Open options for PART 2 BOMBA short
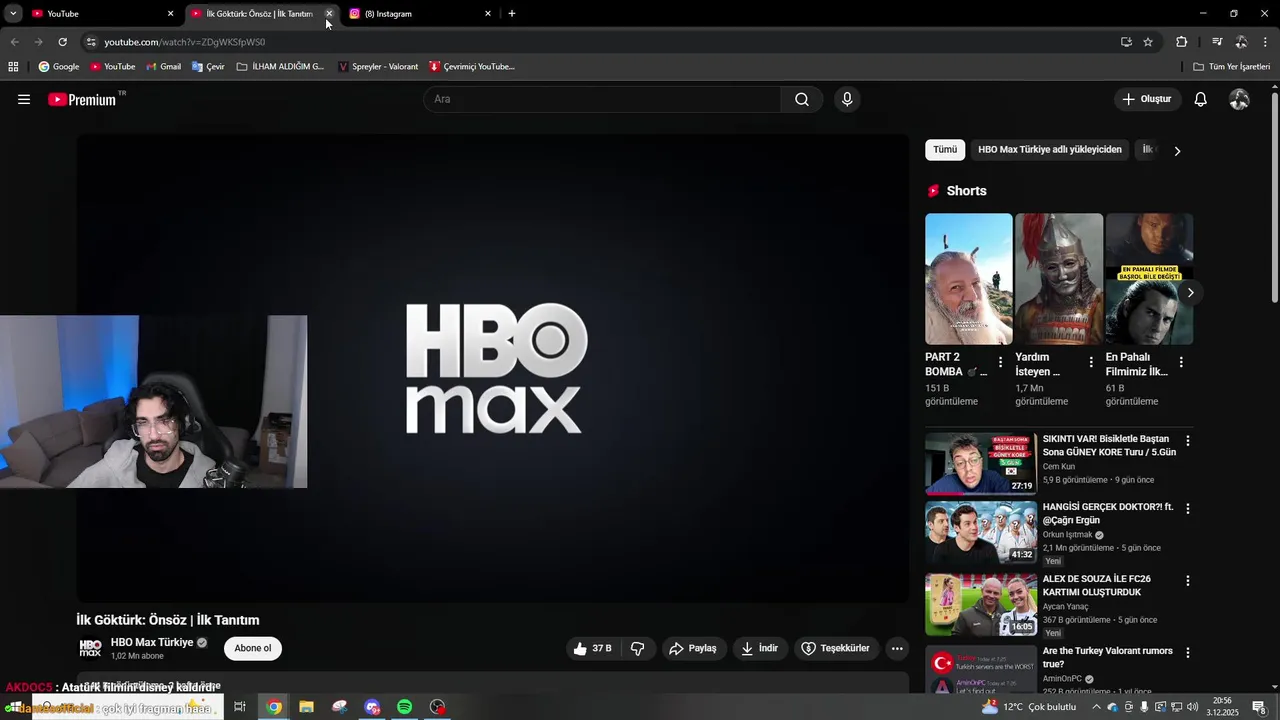The width and height of the screenshot is (1280, 720). pos(1000,363)
